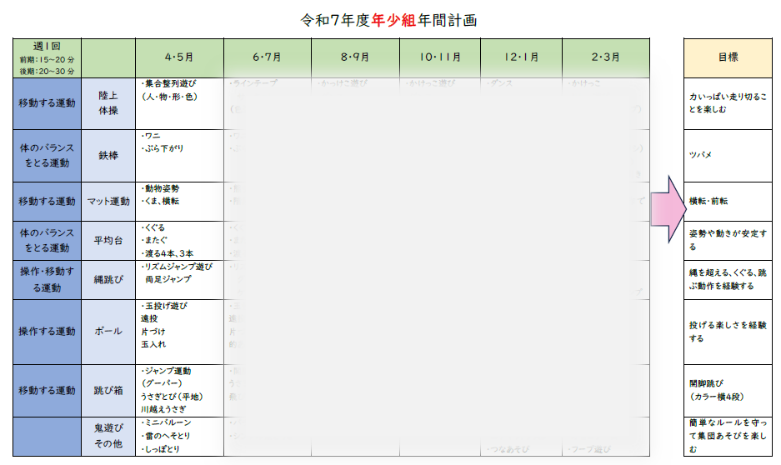Click the 縄跳び activity cell
The image size is (781, 465).
pyautogui.click(x=108, y=279)
